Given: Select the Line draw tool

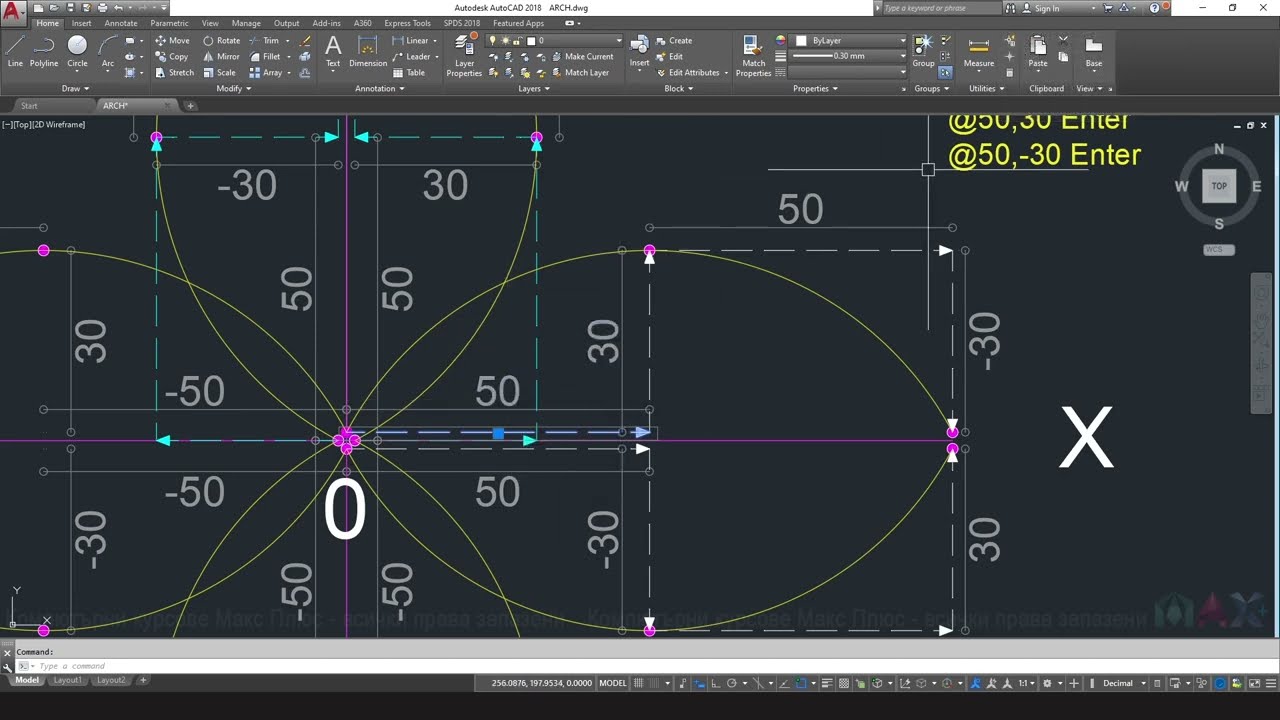Looking at the screenshot, I should point(15,51).
